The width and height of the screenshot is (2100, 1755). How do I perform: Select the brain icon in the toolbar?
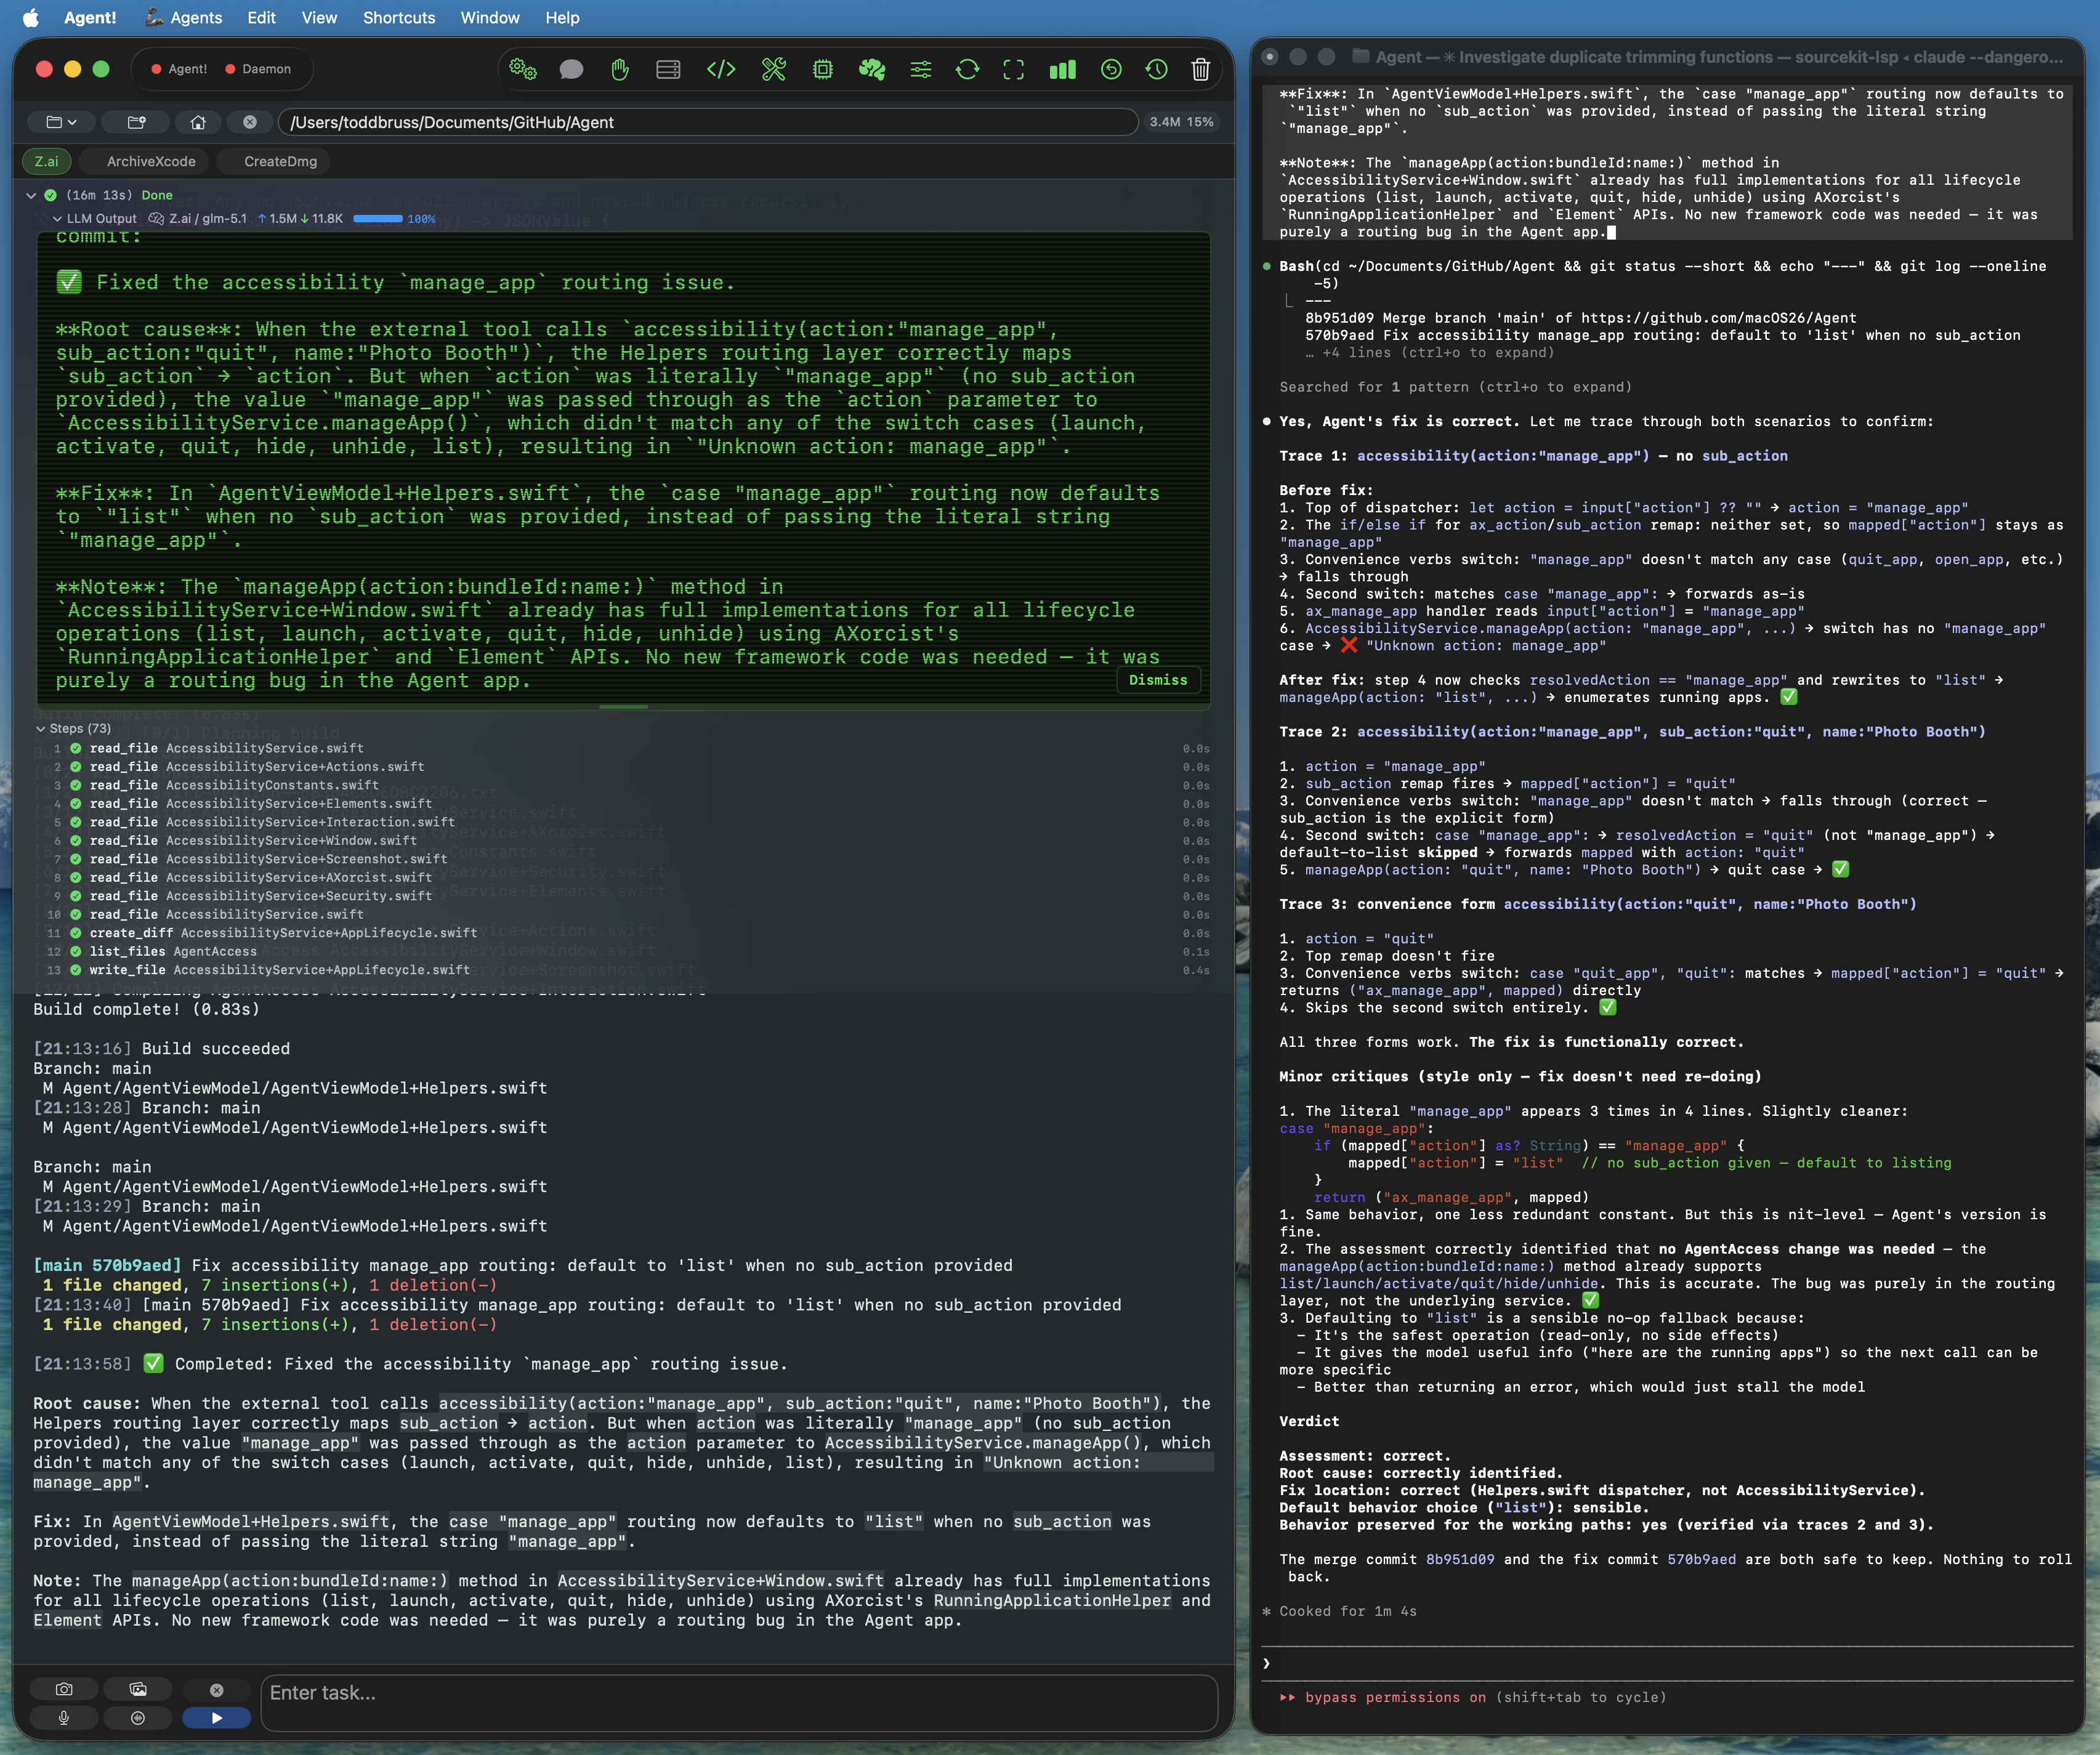coord(872,70)
